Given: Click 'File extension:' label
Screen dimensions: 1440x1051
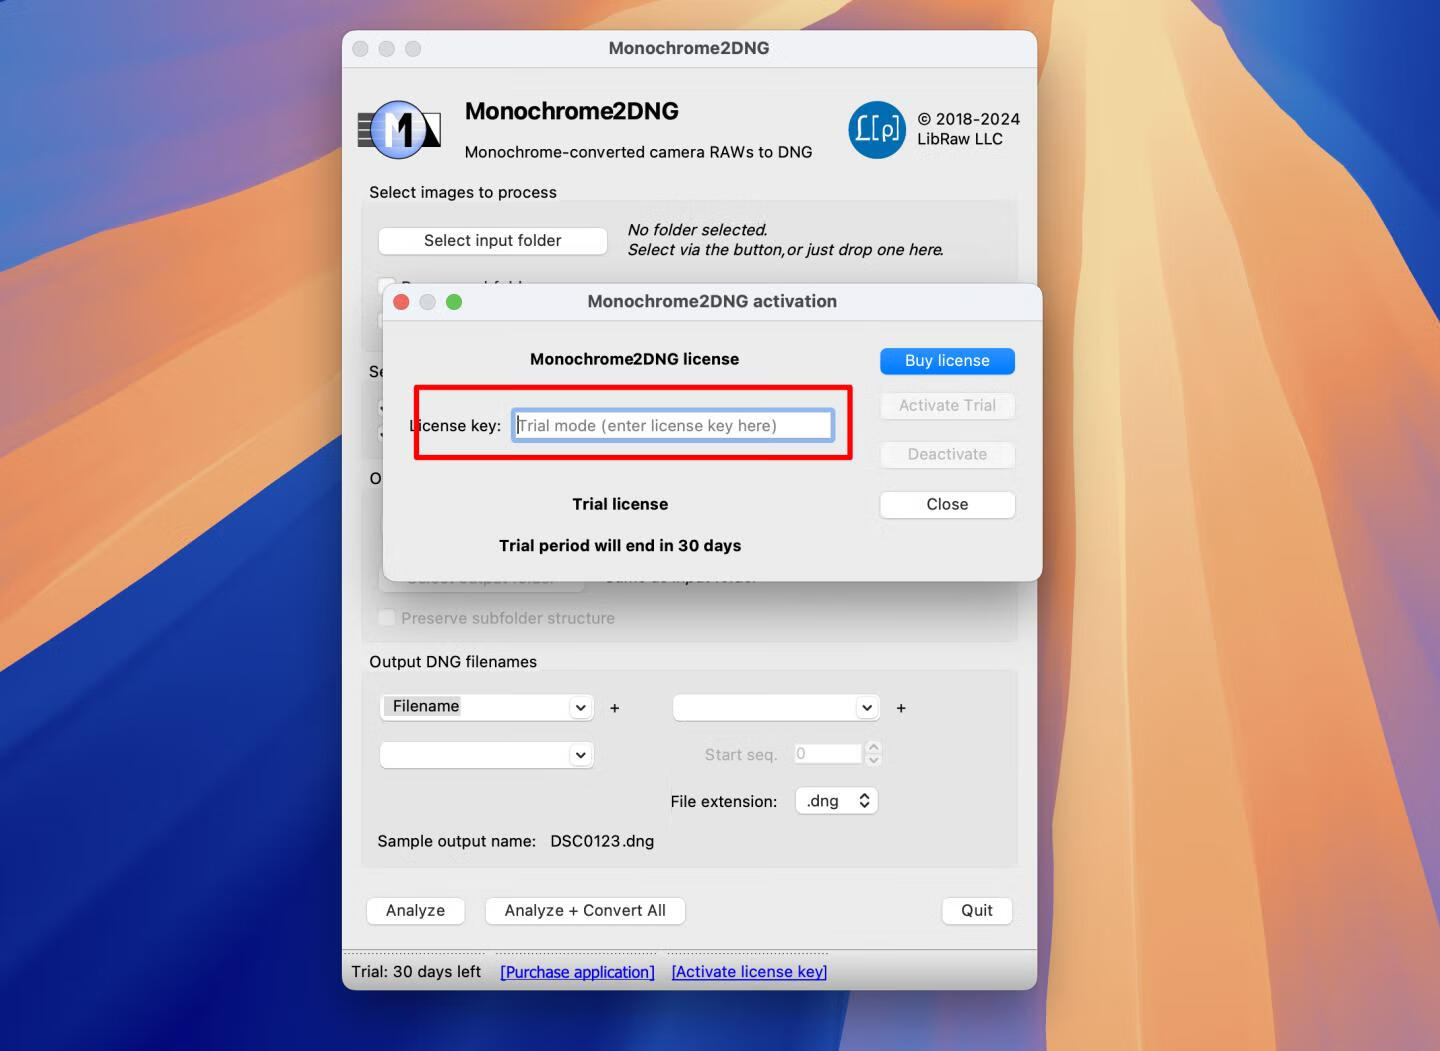Looking at the screenshot, I should [x=724, y=802].
